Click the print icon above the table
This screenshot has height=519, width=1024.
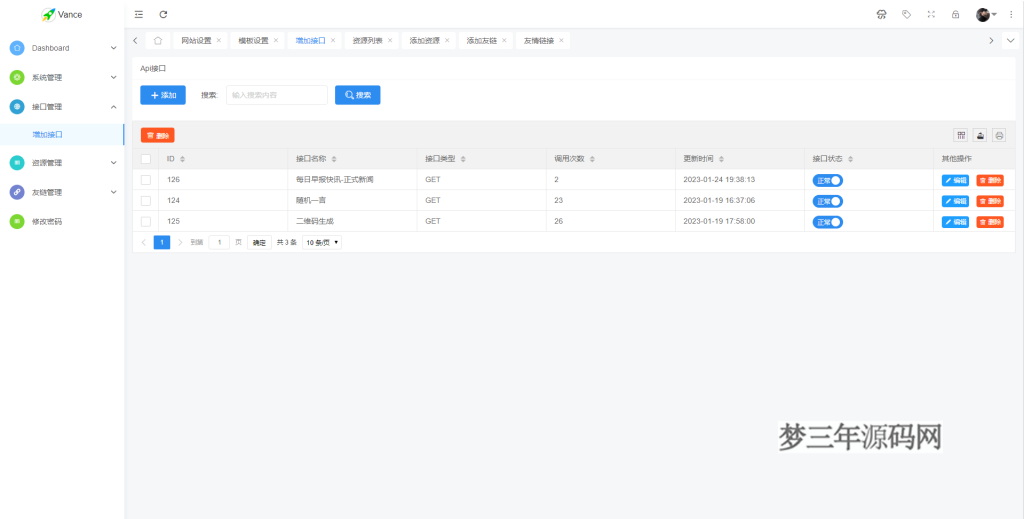pyautogui.click(x=999, y=135)
